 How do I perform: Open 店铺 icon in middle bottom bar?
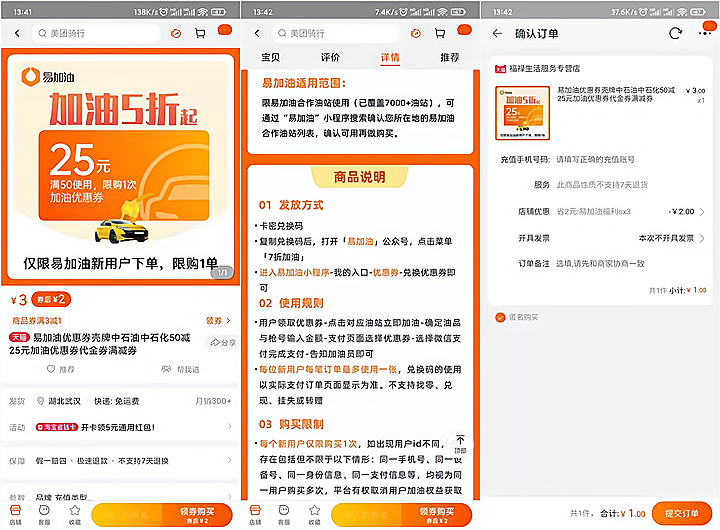(x=255, y=514)
